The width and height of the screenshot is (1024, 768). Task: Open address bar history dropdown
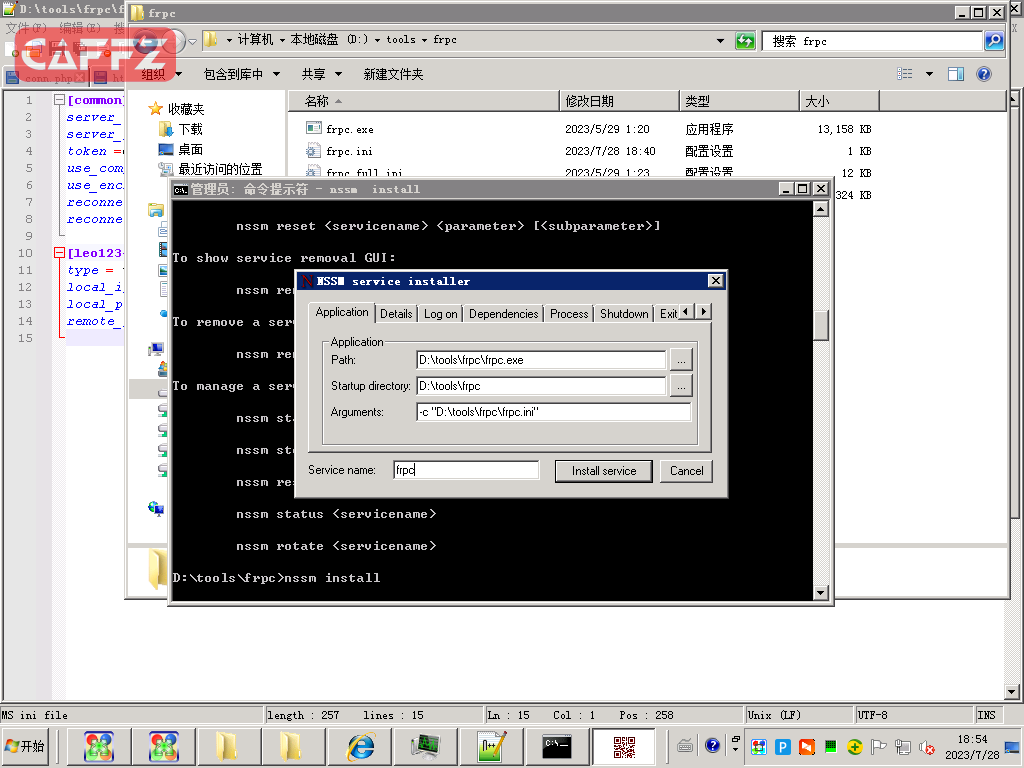(721, 41)
